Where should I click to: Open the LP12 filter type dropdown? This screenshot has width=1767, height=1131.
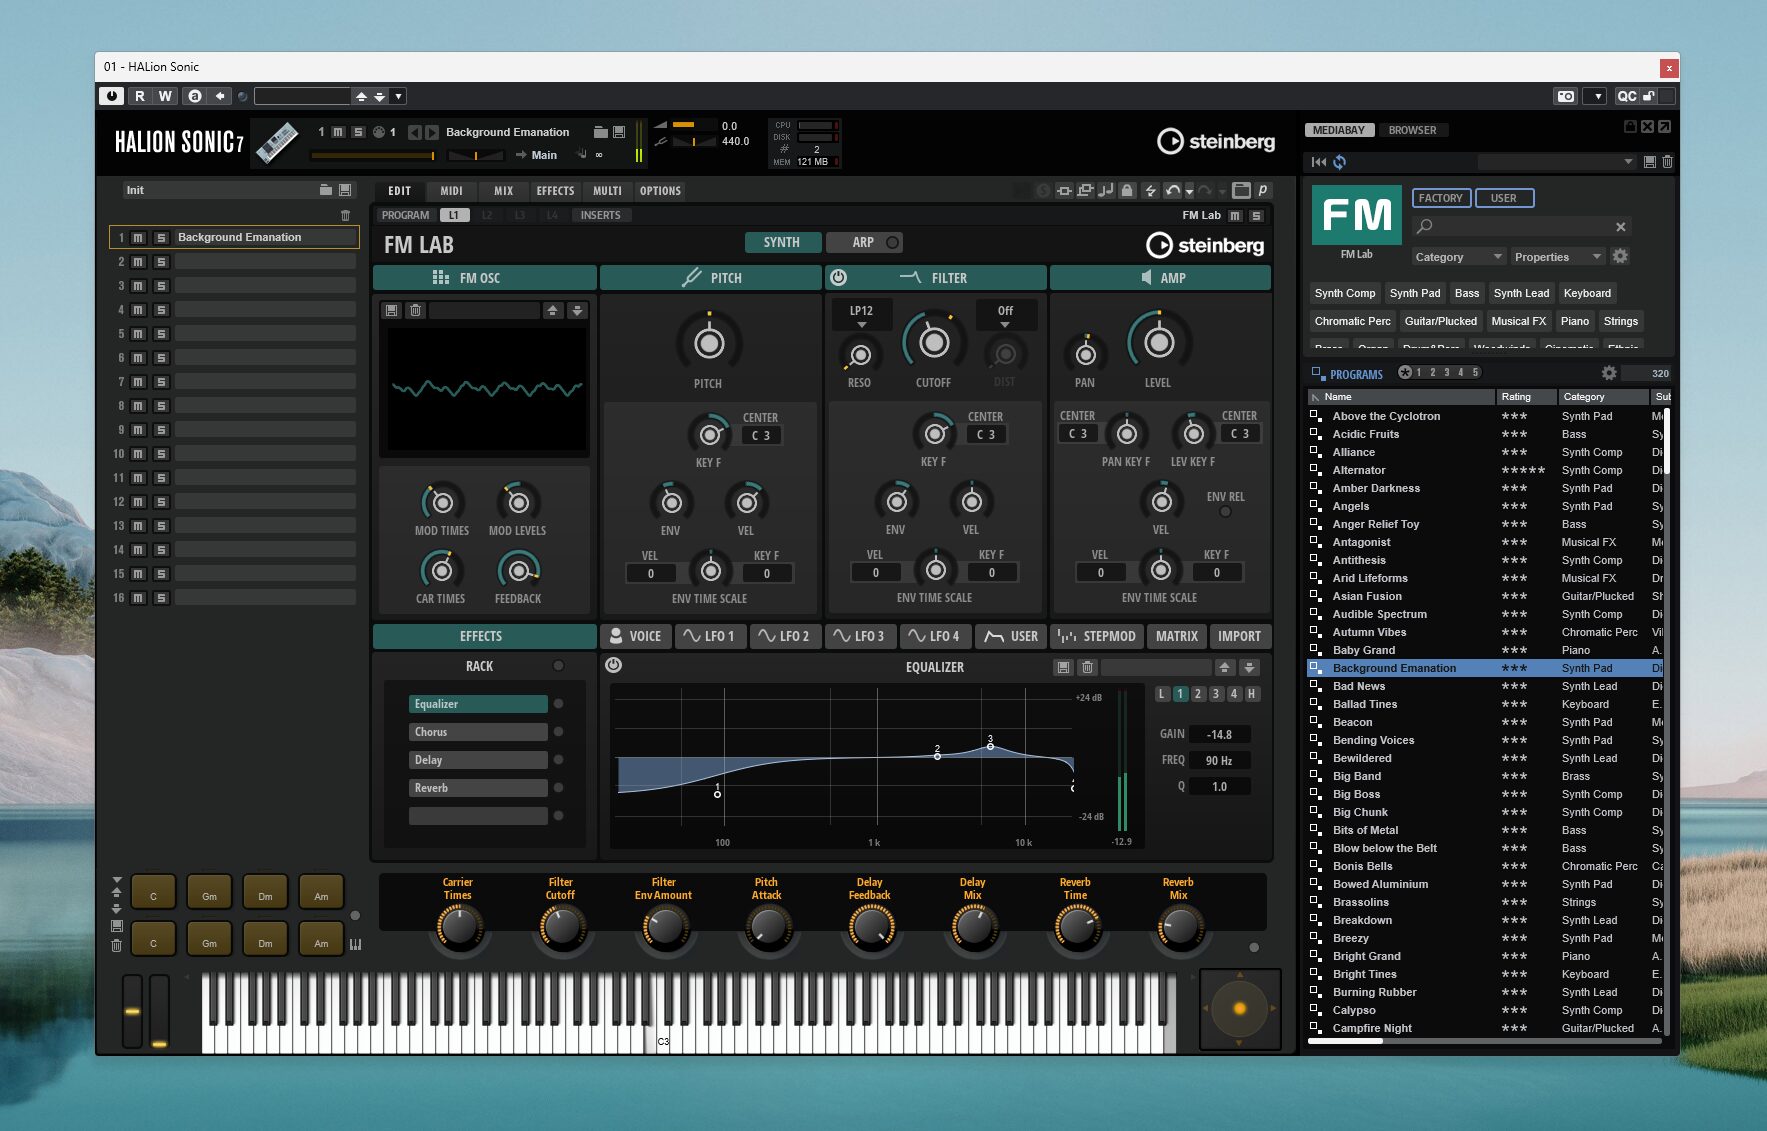pyautogui.click(x=861, y=316)
